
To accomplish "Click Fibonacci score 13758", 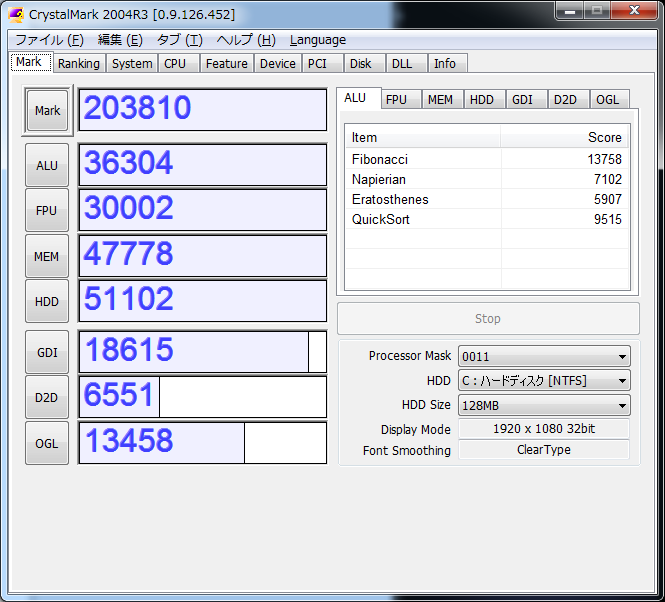I will pos(604,159).
